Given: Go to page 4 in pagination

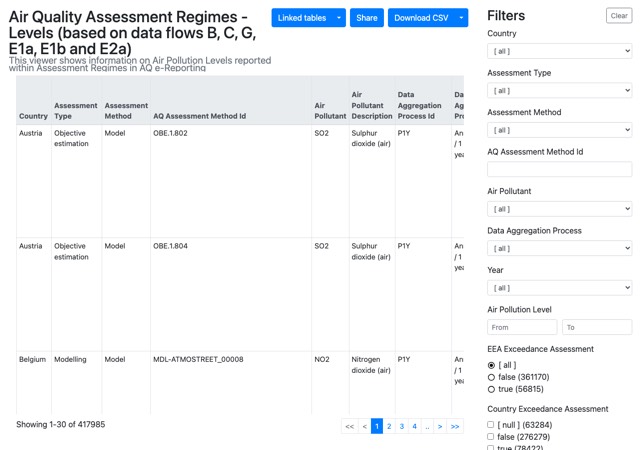Looking at the screenshot, I should (414, 426).
